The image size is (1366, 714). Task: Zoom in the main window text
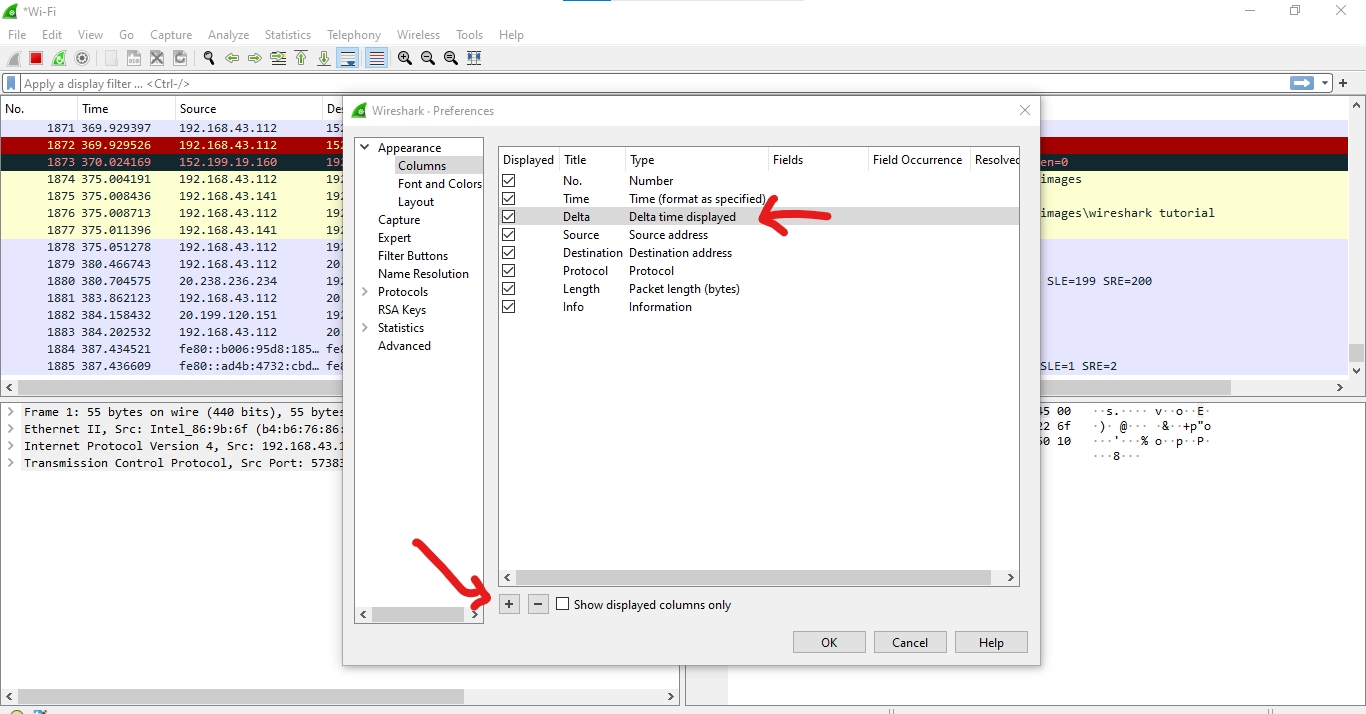(405, 58)
